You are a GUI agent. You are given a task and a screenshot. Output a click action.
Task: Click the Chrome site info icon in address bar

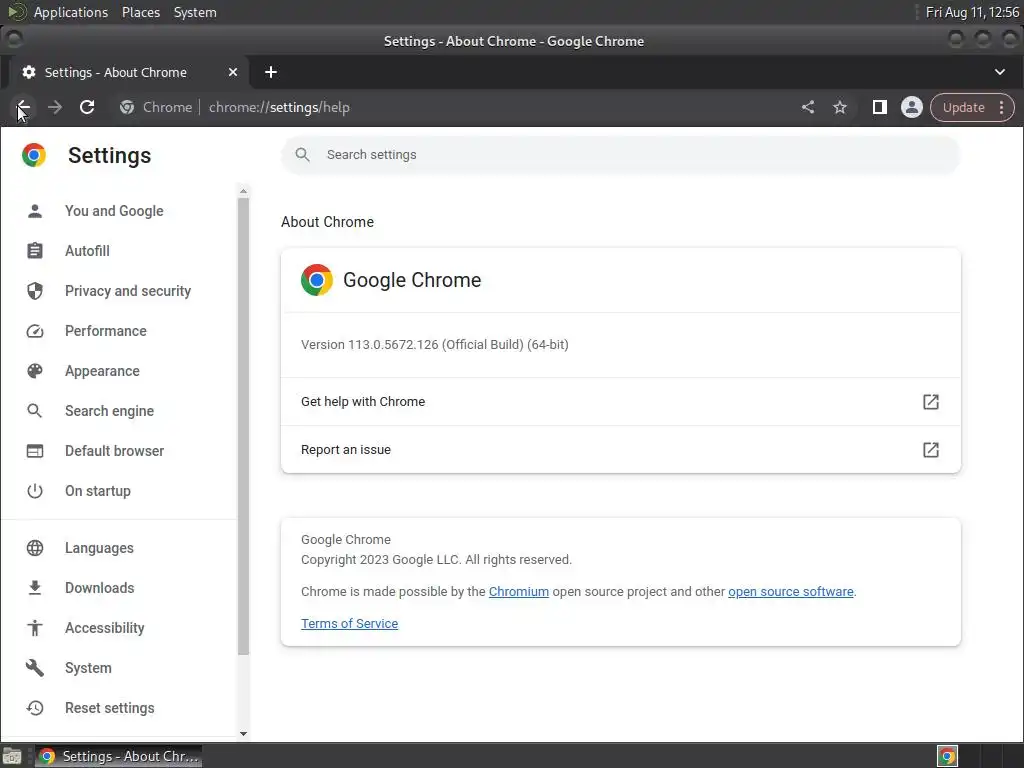(x=127, y=107)
